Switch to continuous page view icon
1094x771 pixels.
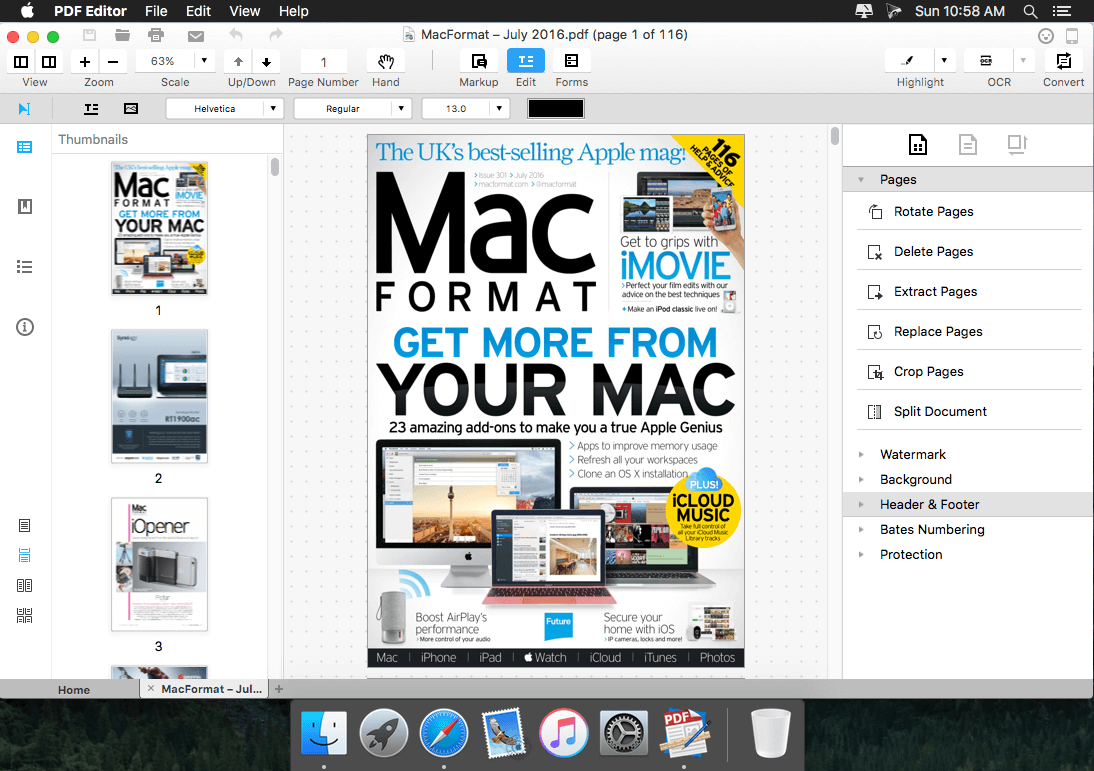pyautogui.click(x=24, y=555)
